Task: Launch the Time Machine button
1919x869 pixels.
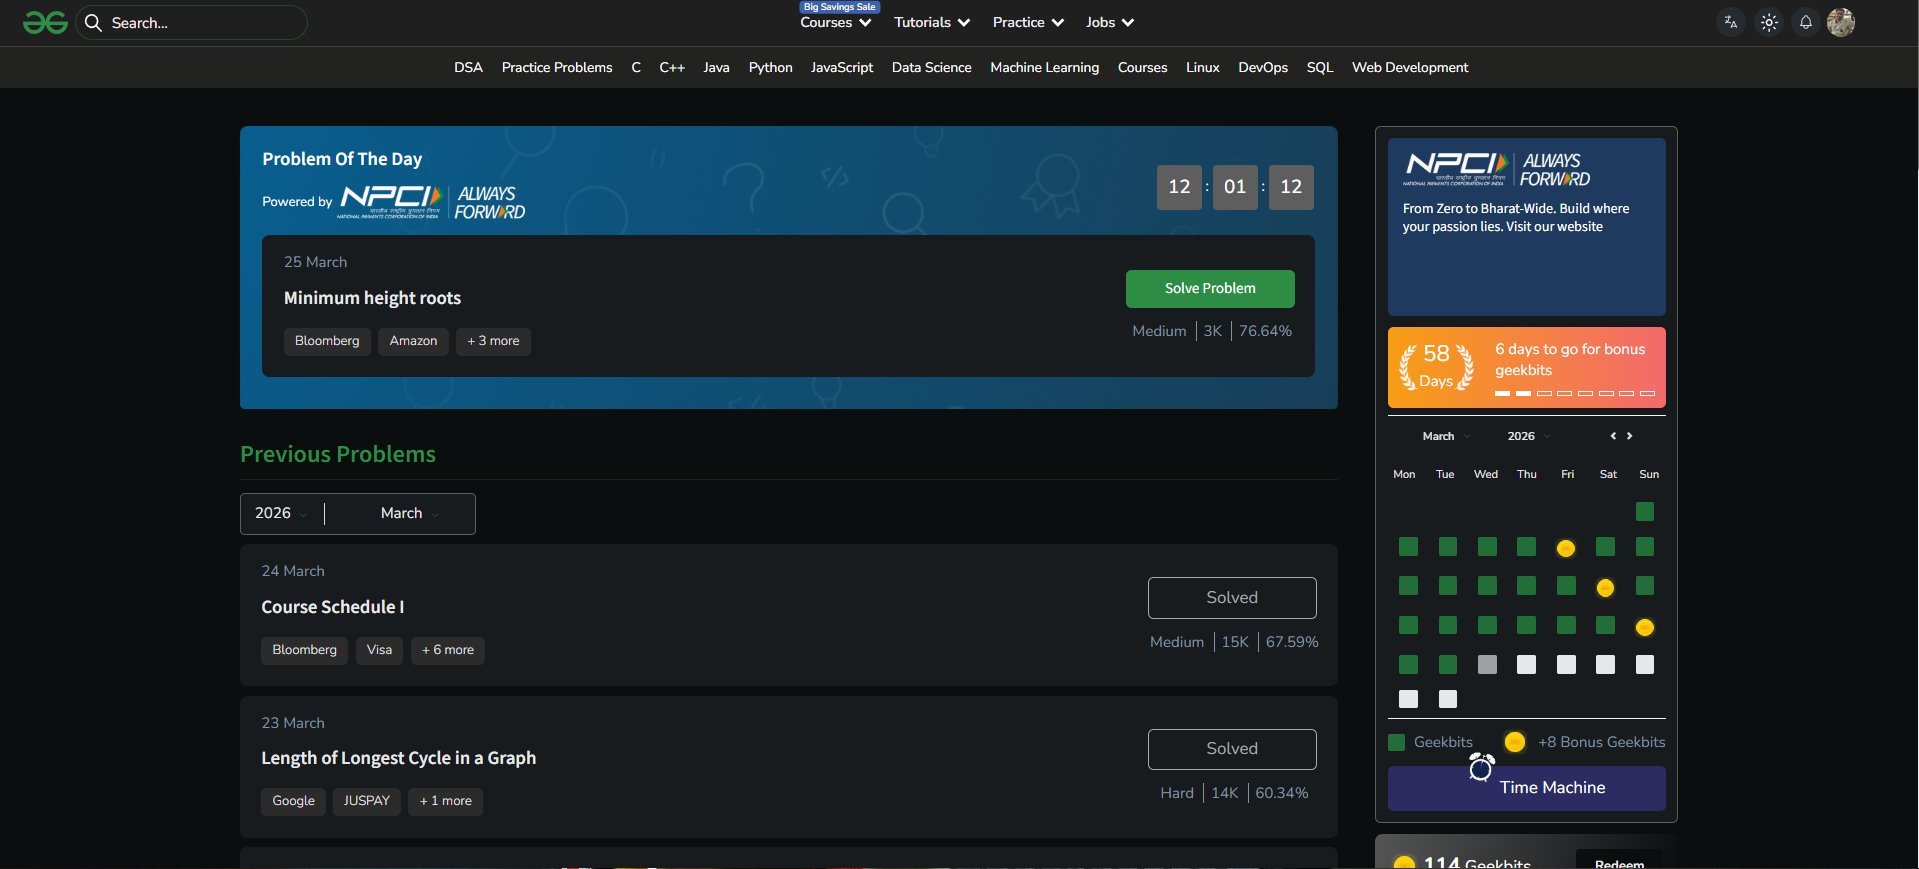Action: [x=1526, y=788]
